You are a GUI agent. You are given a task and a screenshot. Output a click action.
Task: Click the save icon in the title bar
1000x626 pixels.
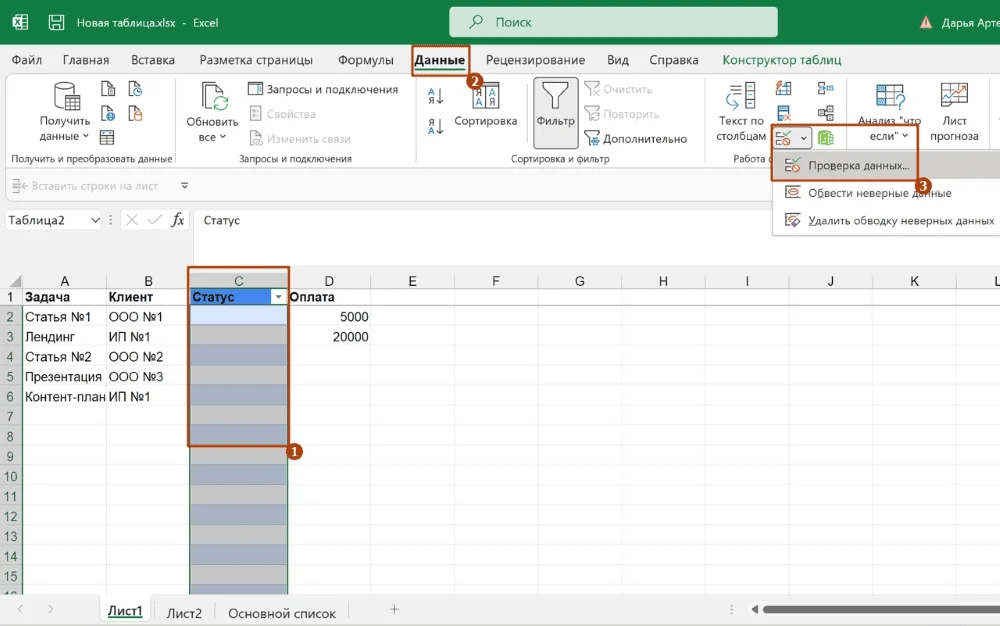57,22
